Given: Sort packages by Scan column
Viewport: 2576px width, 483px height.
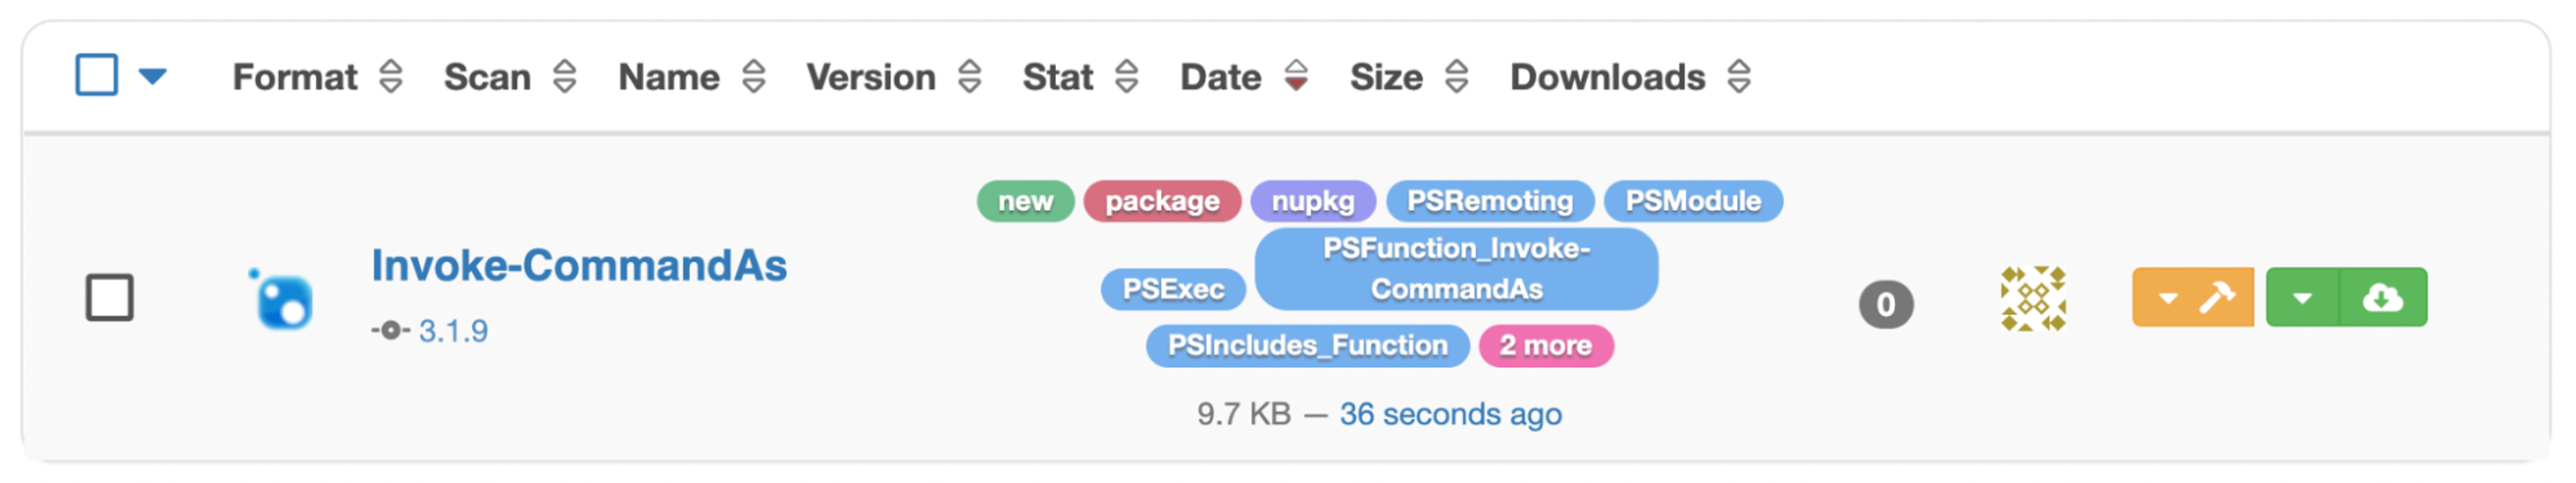Looking at the screenshot, I should point(564,77).
